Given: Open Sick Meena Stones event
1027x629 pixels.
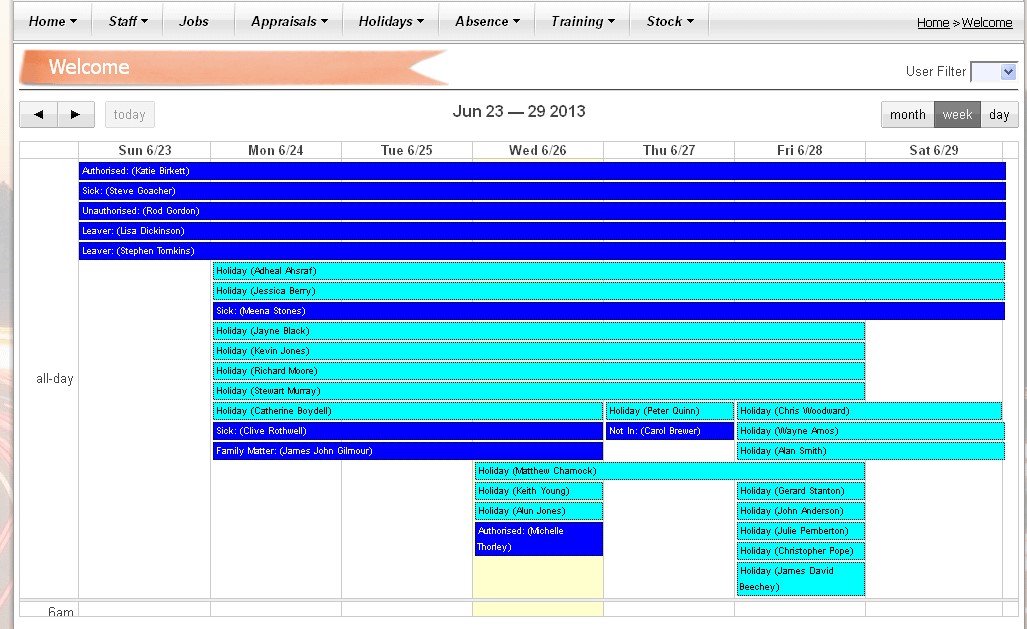Looking at the screenshot, I should click(x=609, y=311).
